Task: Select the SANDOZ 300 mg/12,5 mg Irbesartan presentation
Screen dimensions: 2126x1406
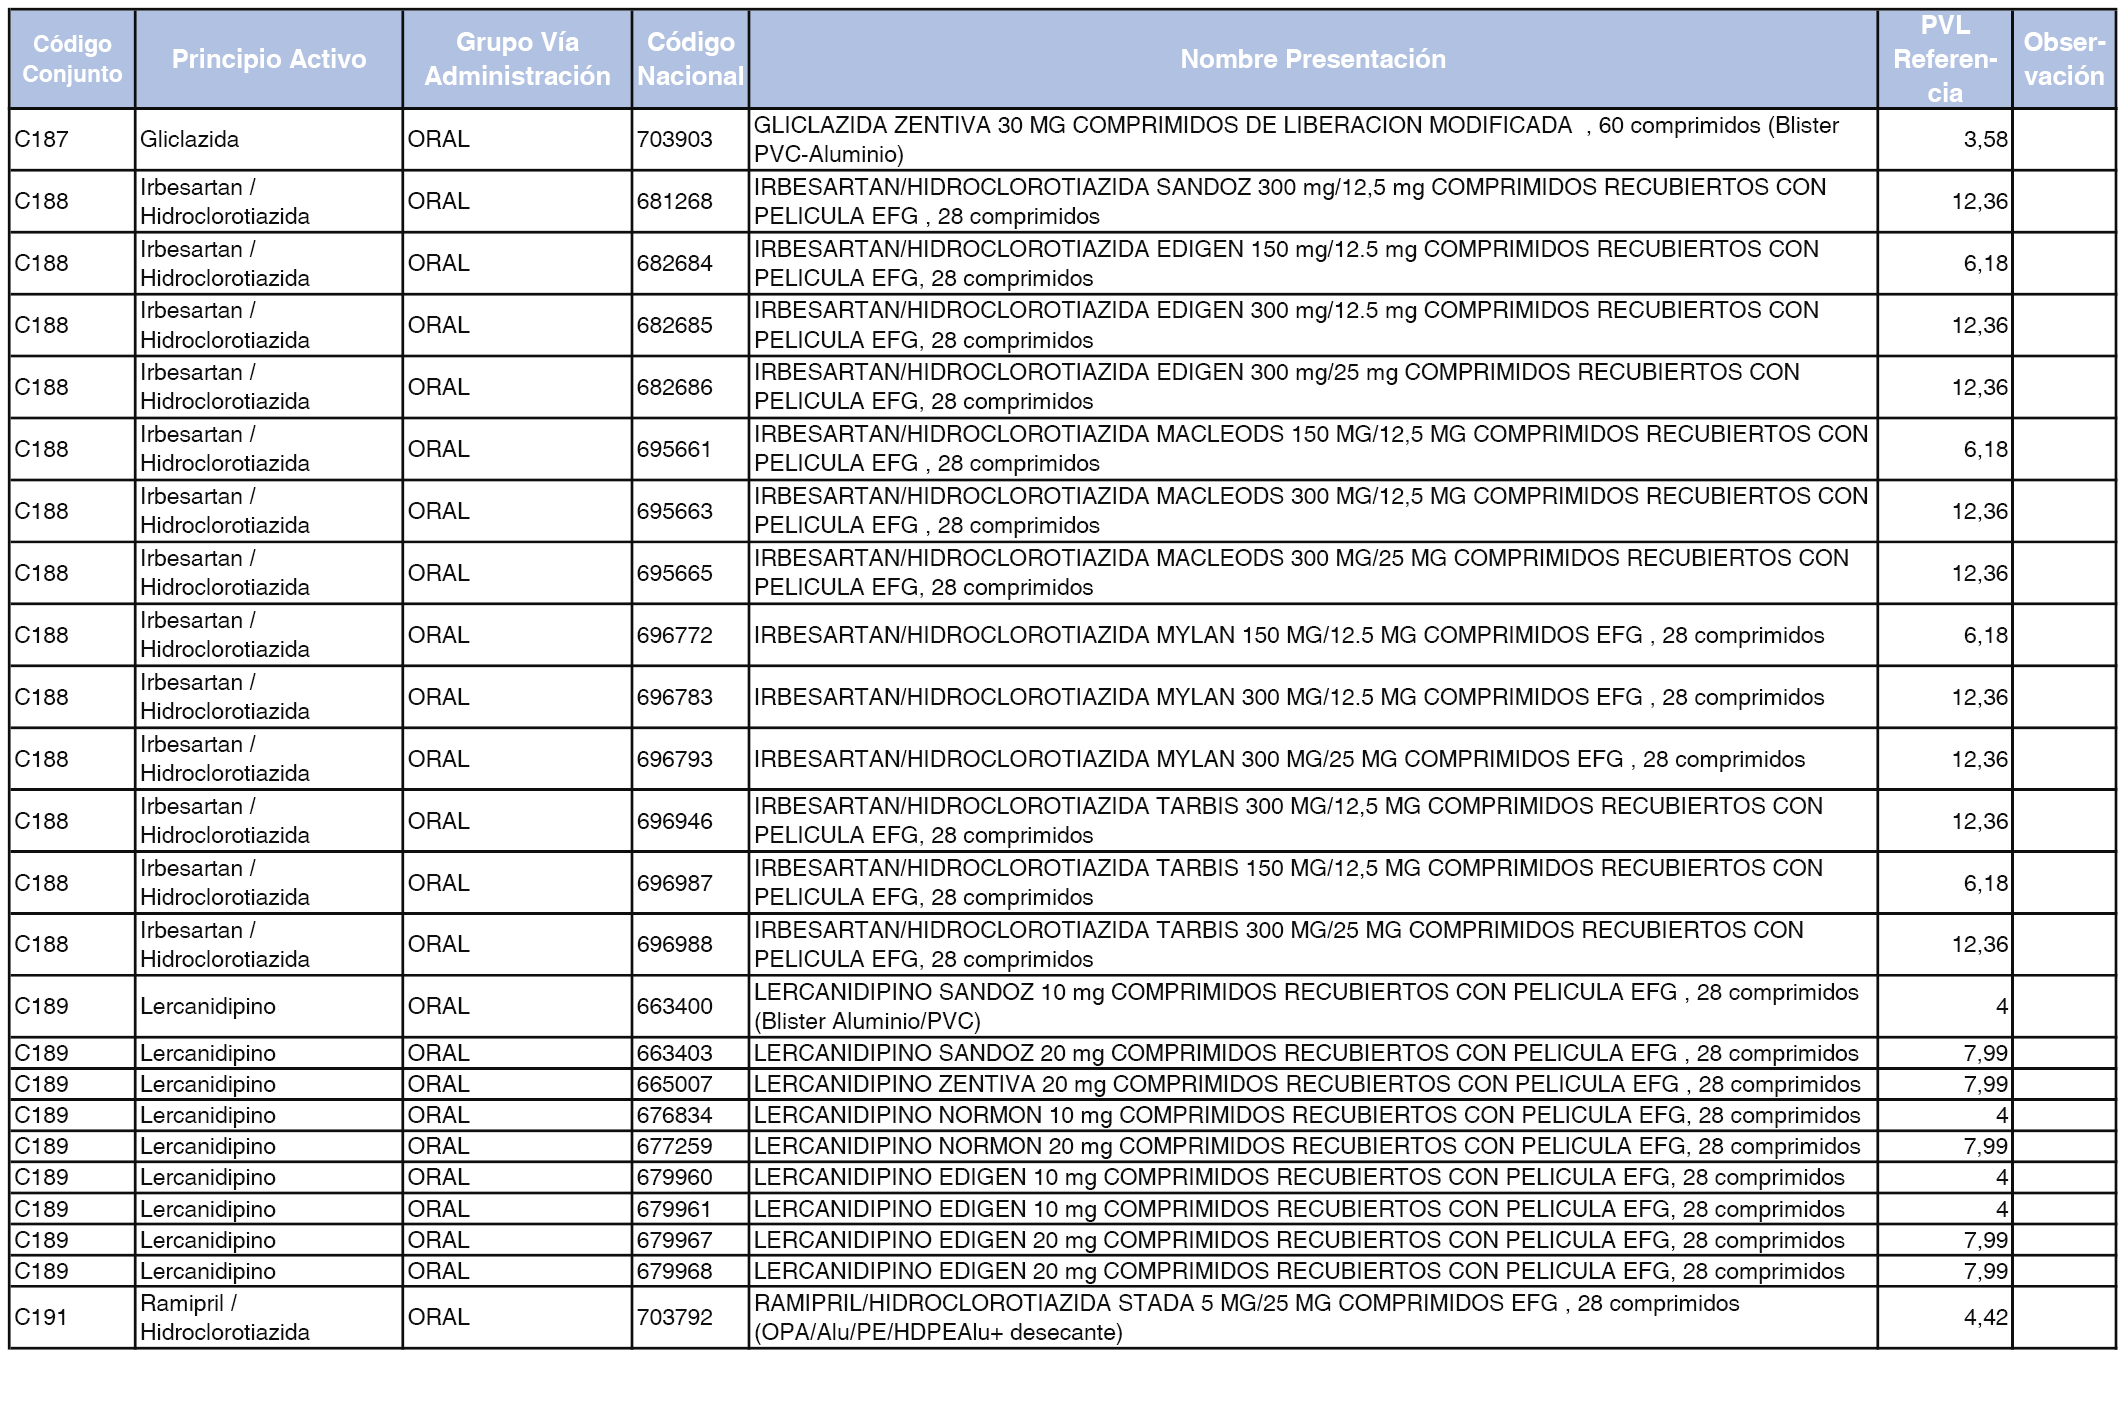Action: (1313, 201)
